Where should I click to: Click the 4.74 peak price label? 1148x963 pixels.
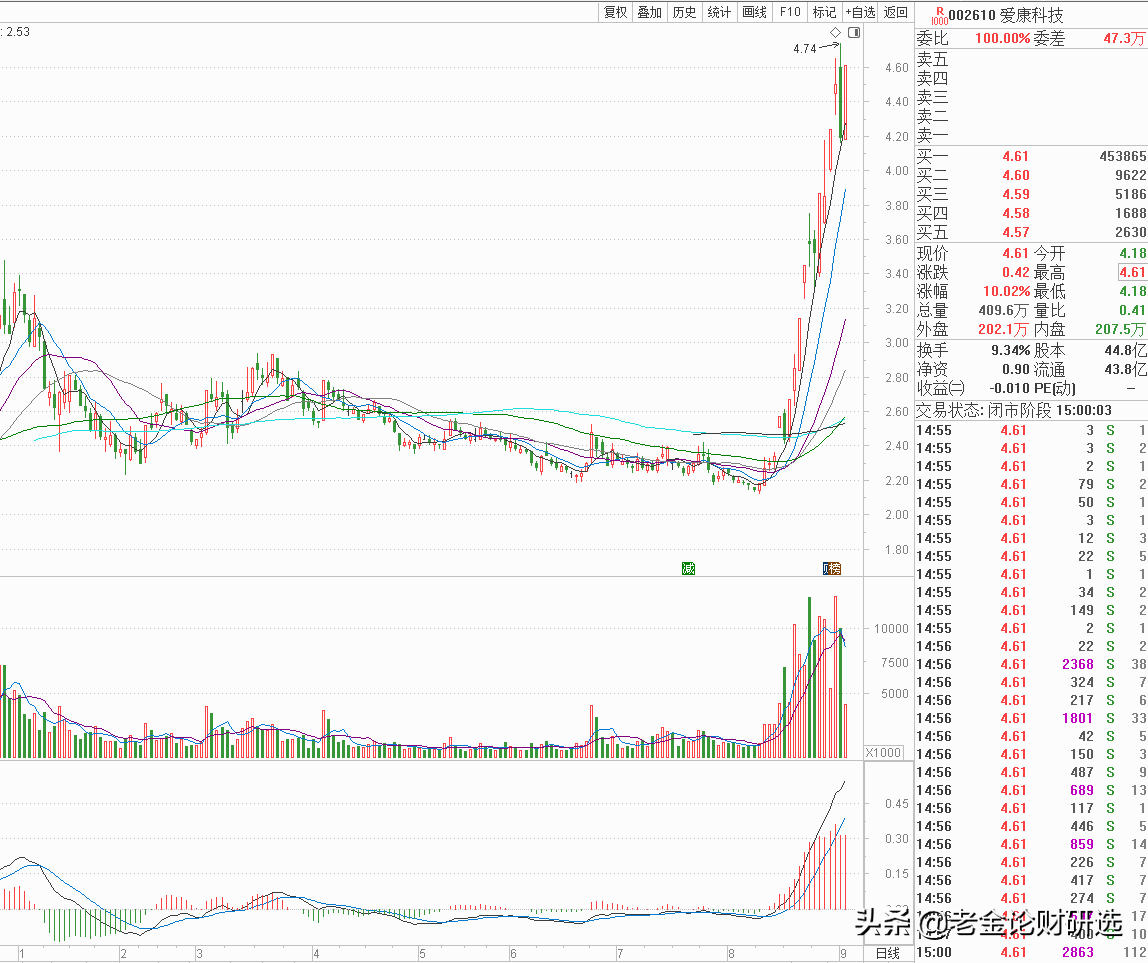pos(804,48)
